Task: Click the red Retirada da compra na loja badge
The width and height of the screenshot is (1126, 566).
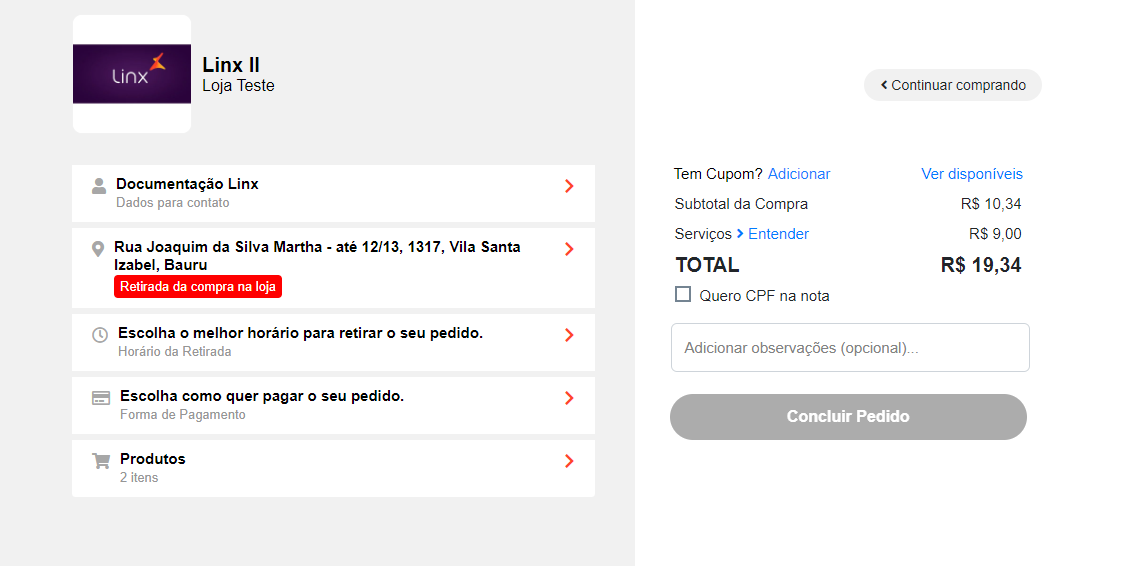Action: (x=198, y=287)
